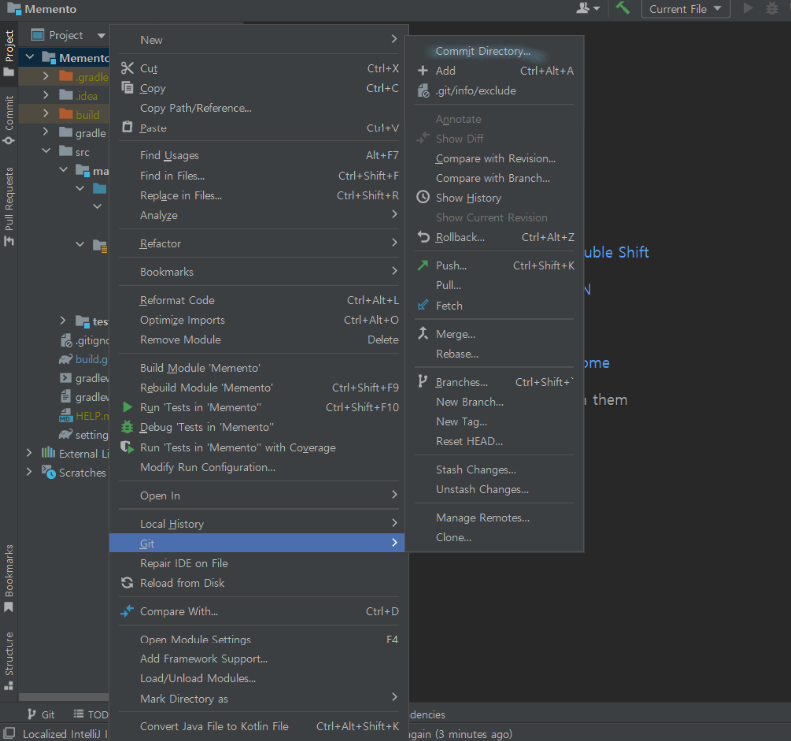Open the Current File run configuration dropdown
The height and width of the screenshot is (741, 791).
686,9
